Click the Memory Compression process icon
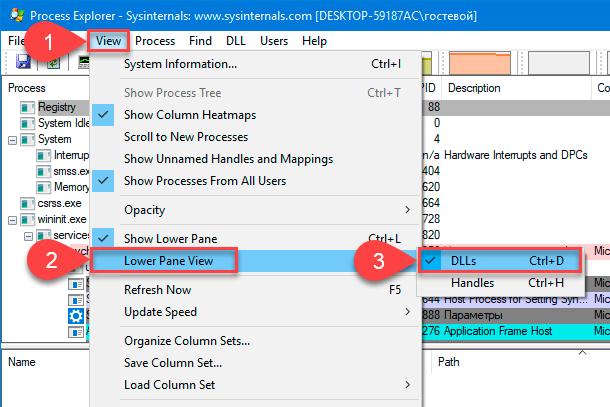This screenshot has width=610, height=407. pos(43,187)
